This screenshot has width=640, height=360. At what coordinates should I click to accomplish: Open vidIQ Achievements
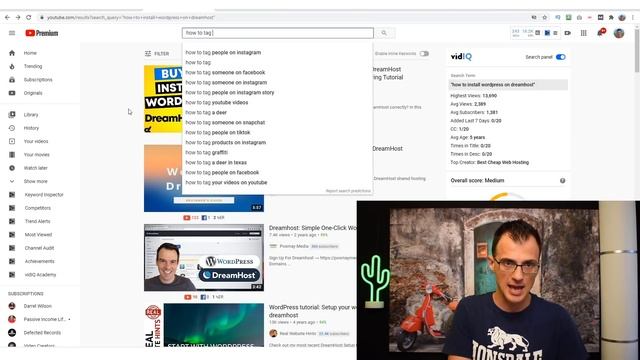pyautogui.click(x=40, y=261)
